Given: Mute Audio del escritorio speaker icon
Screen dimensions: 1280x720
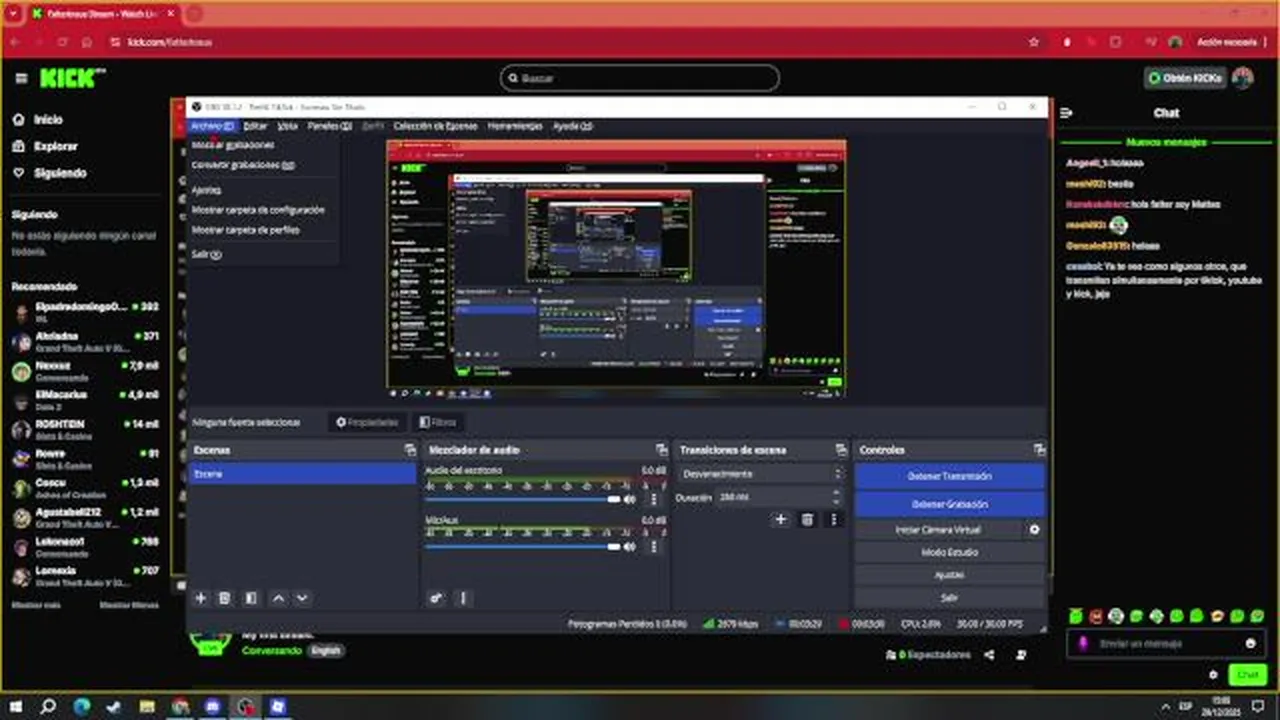Looking at the screenshot, I should (630, 499).
